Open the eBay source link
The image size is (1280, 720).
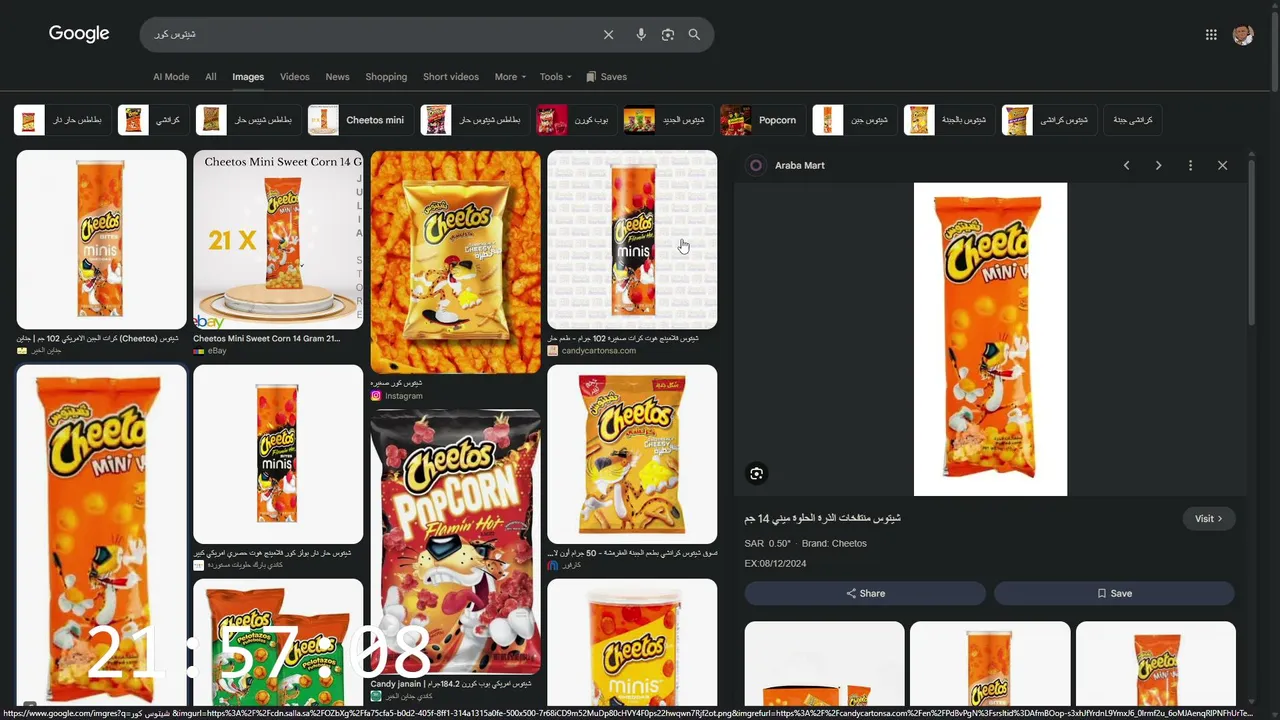[x=217, y=351]
